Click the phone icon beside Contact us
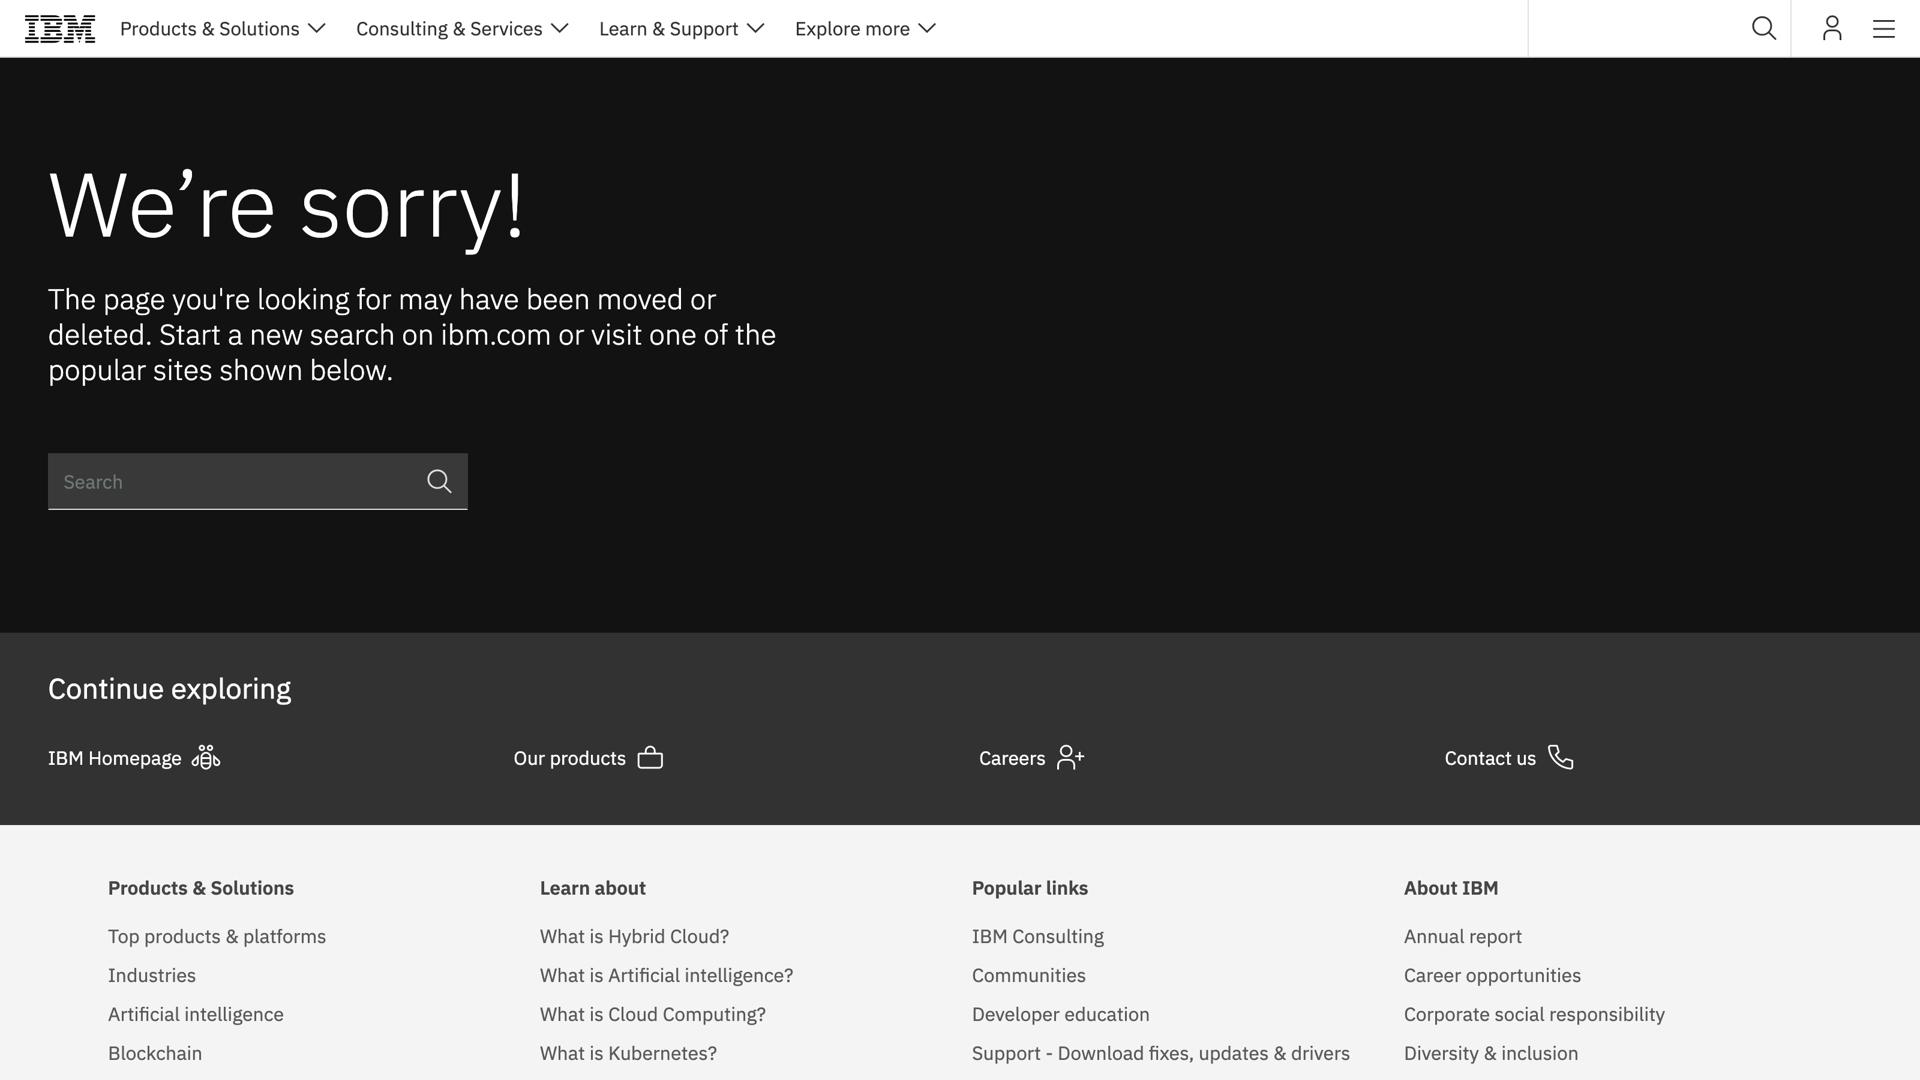 click(x=1561, y=758)
